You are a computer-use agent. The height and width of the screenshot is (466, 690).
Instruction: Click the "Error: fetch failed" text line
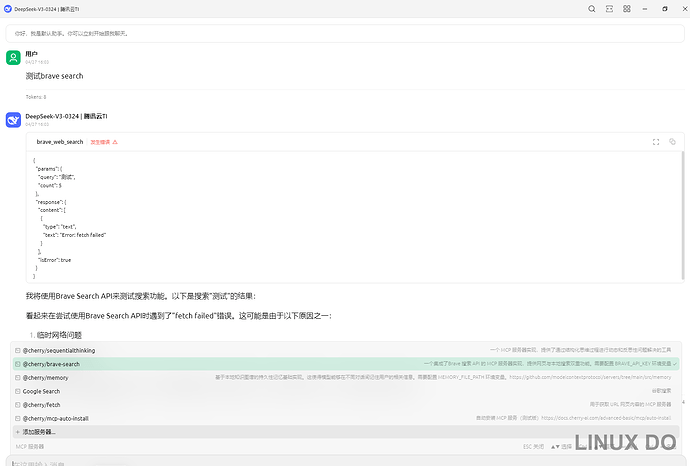point(74,235)
